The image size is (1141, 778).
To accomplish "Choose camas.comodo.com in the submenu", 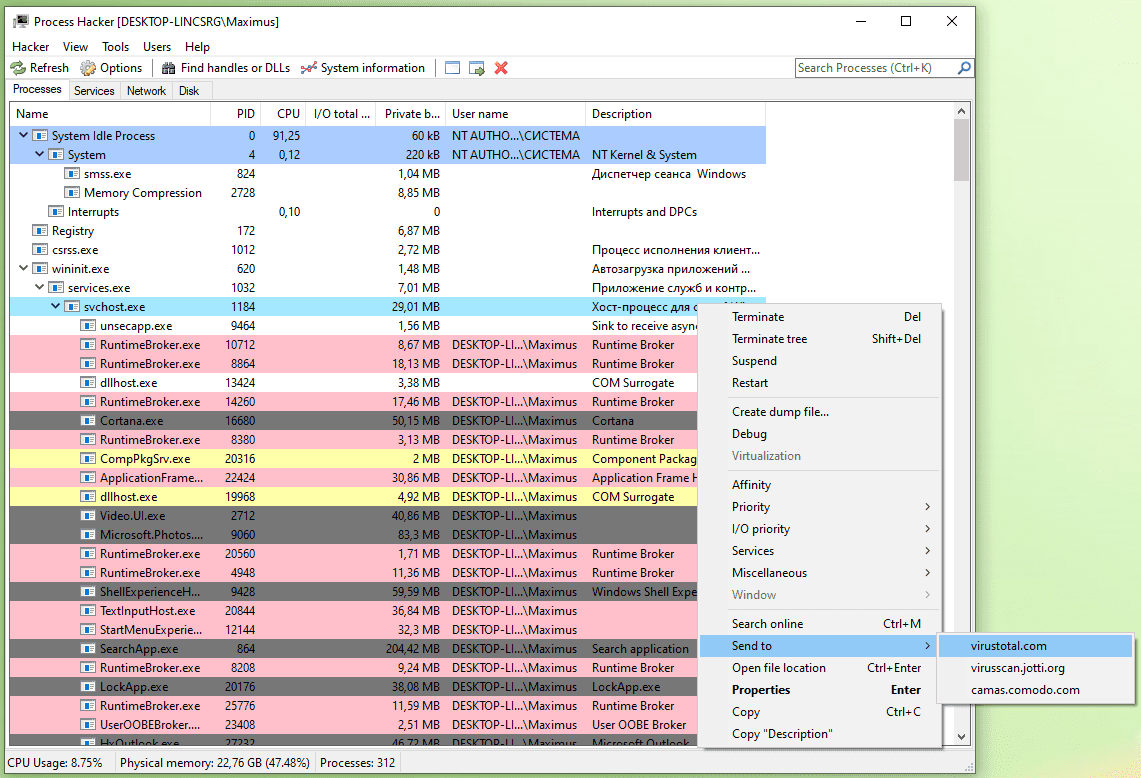I will [1035, 690].
